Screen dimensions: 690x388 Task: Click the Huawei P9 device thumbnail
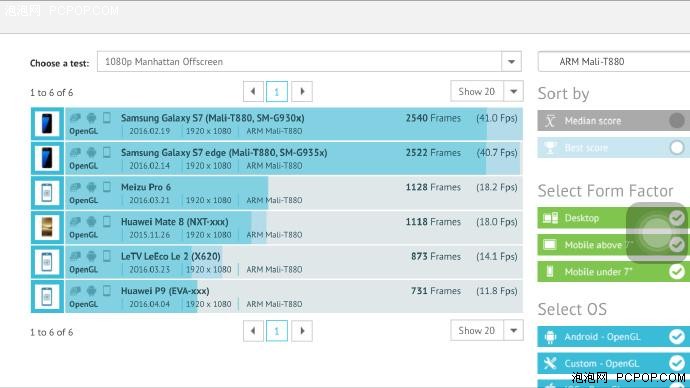pyautogui.click(x=47, y=296)
